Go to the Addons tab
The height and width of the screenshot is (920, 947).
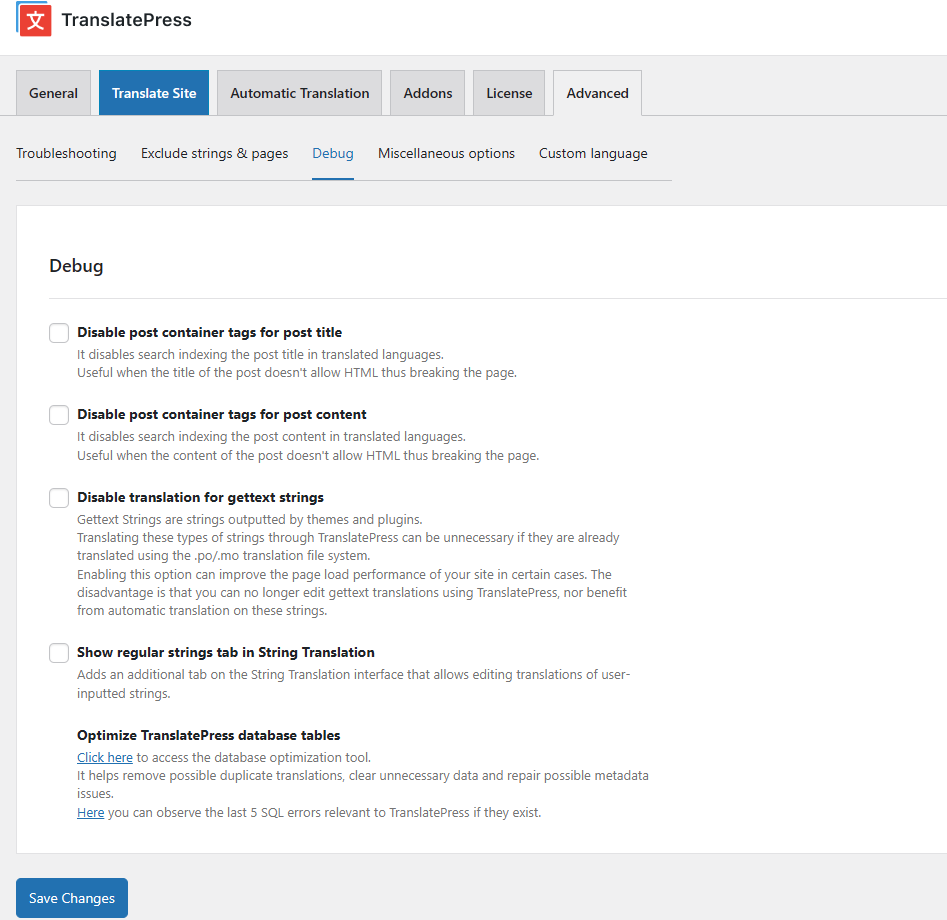(428, 93)
